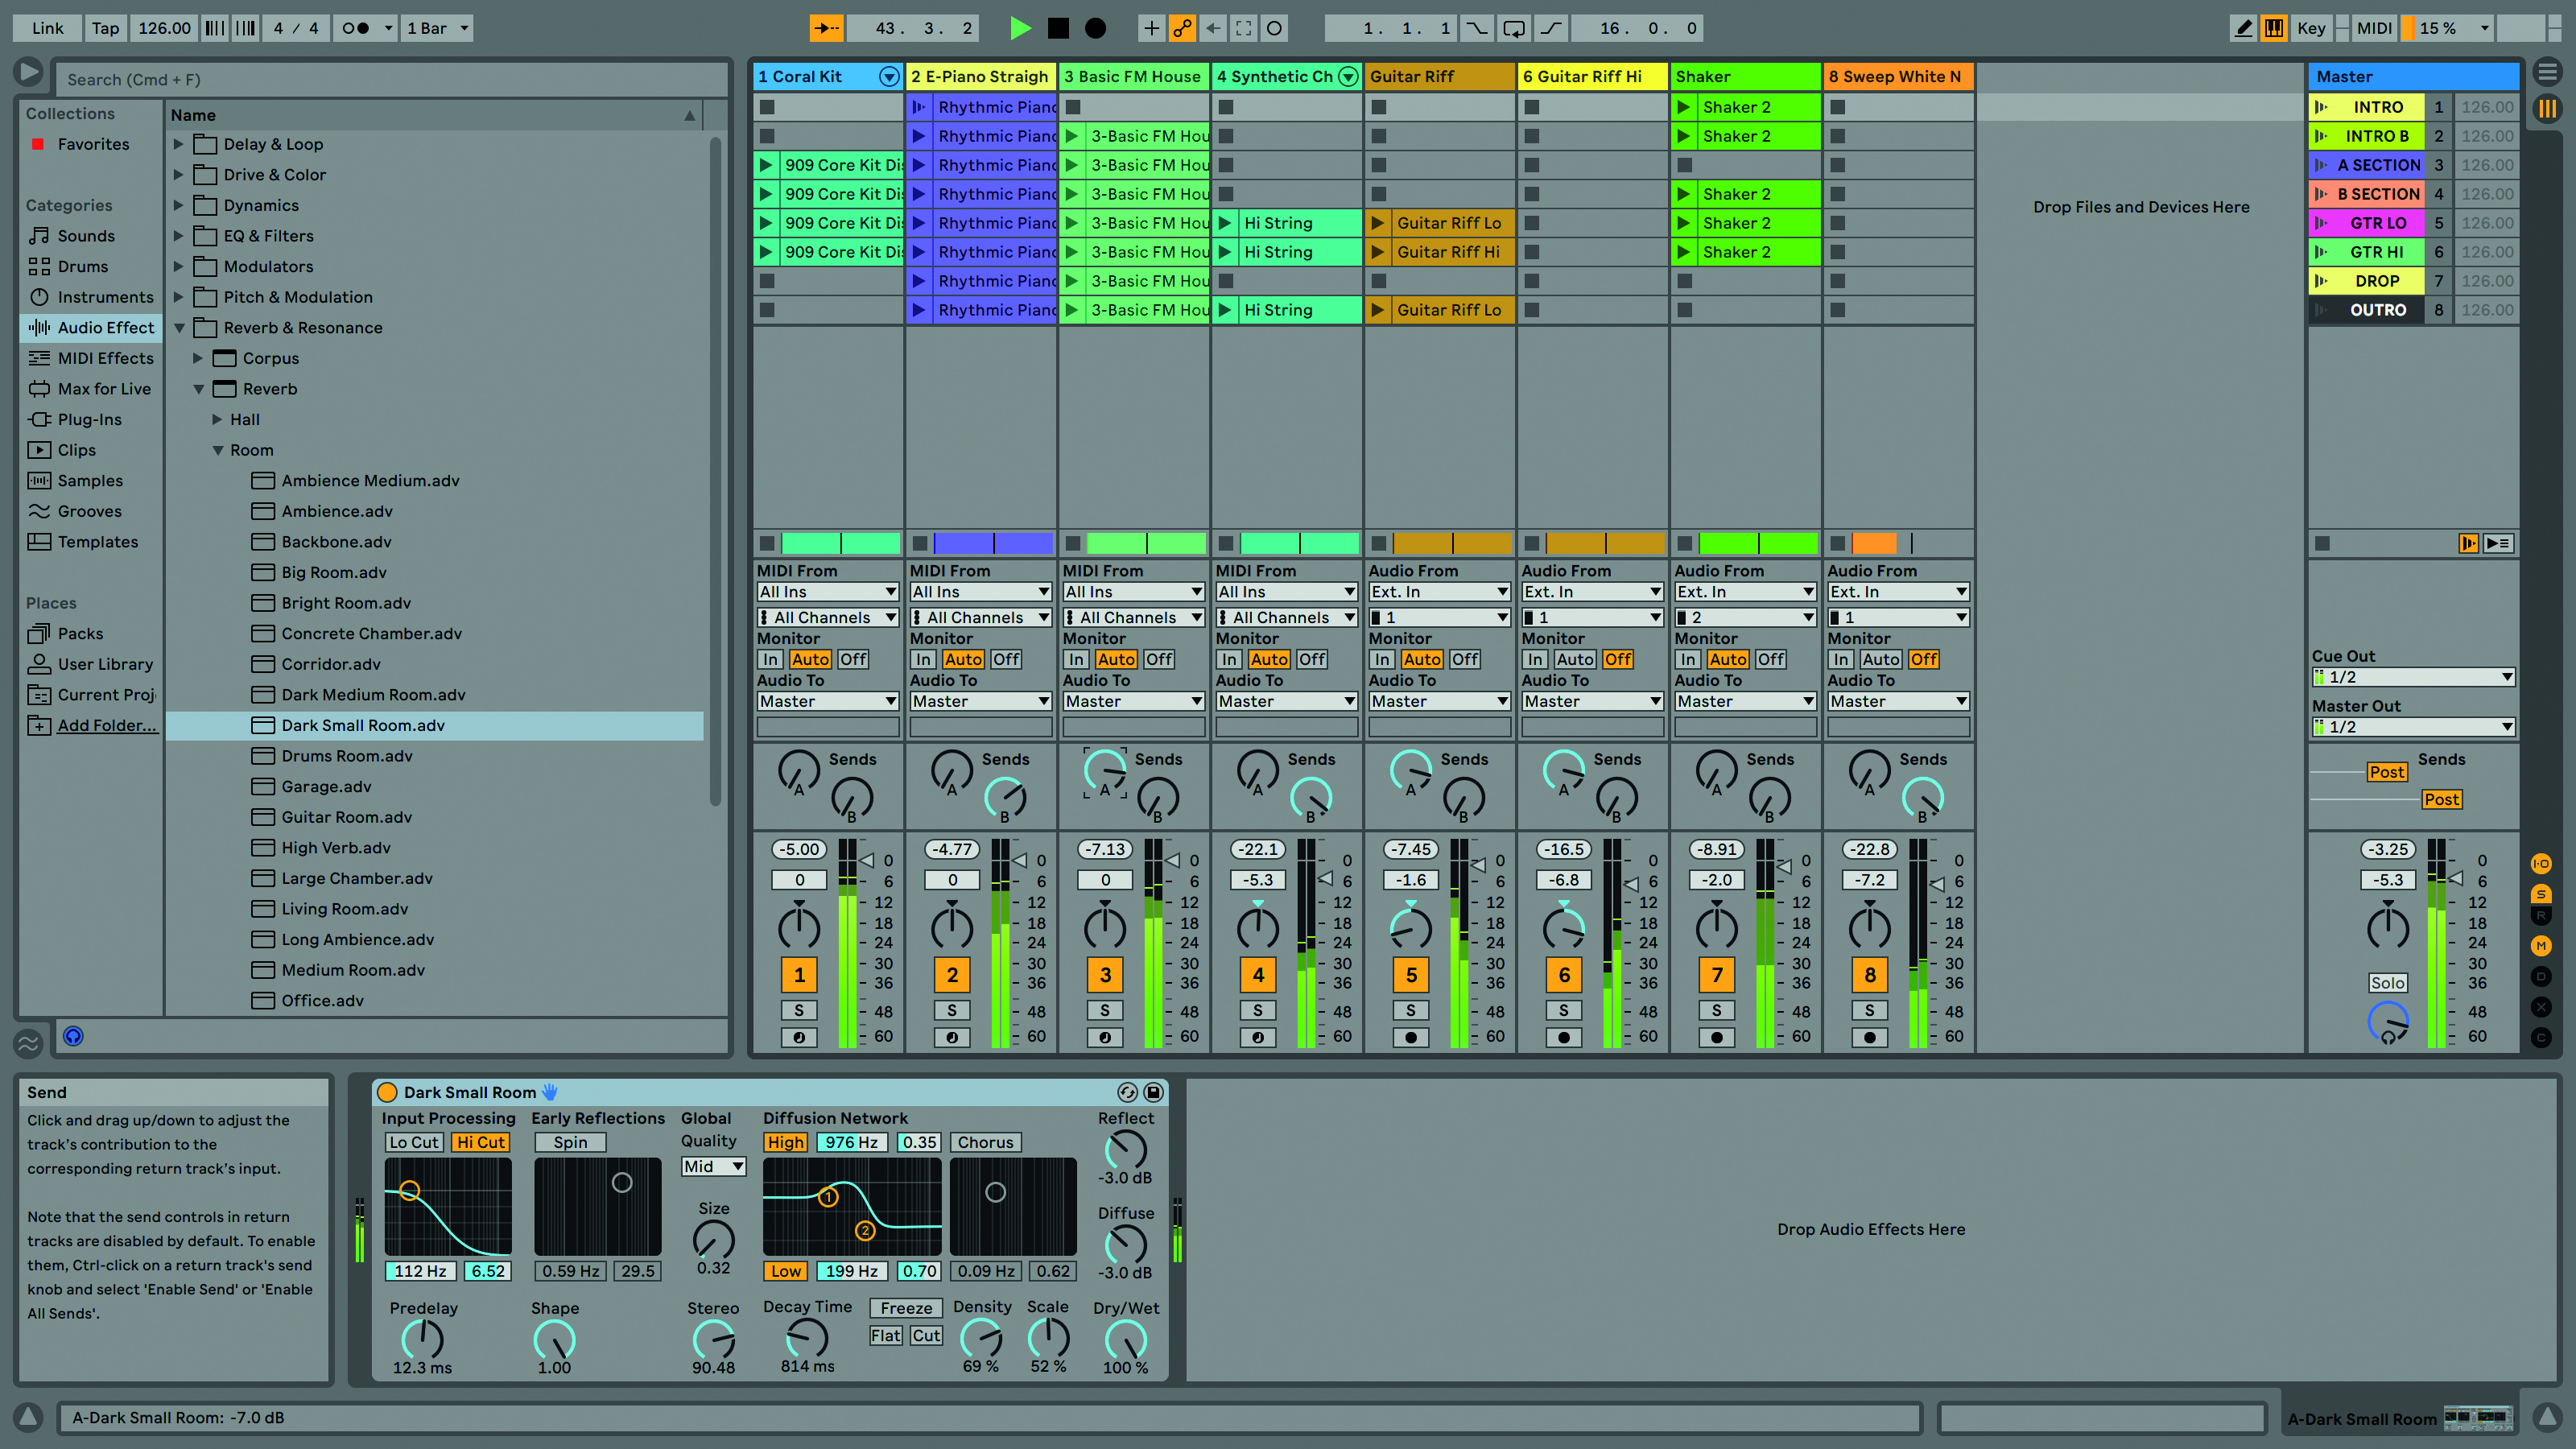Screen dimensions: 2576x1449
Task: Expand the Delay & Loop folder
Action: [x=178, y=144]
